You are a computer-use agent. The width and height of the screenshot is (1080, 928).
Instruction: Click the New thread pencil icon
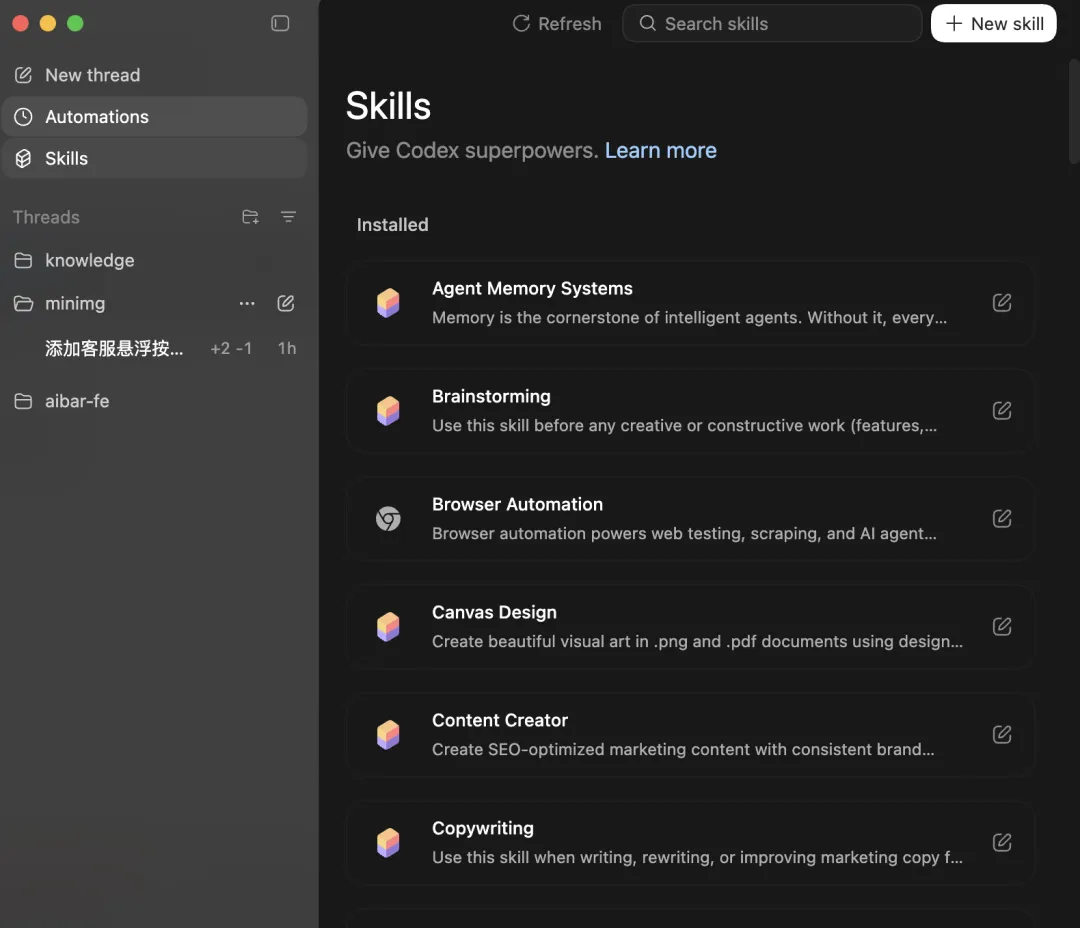[x=23, y=75]
